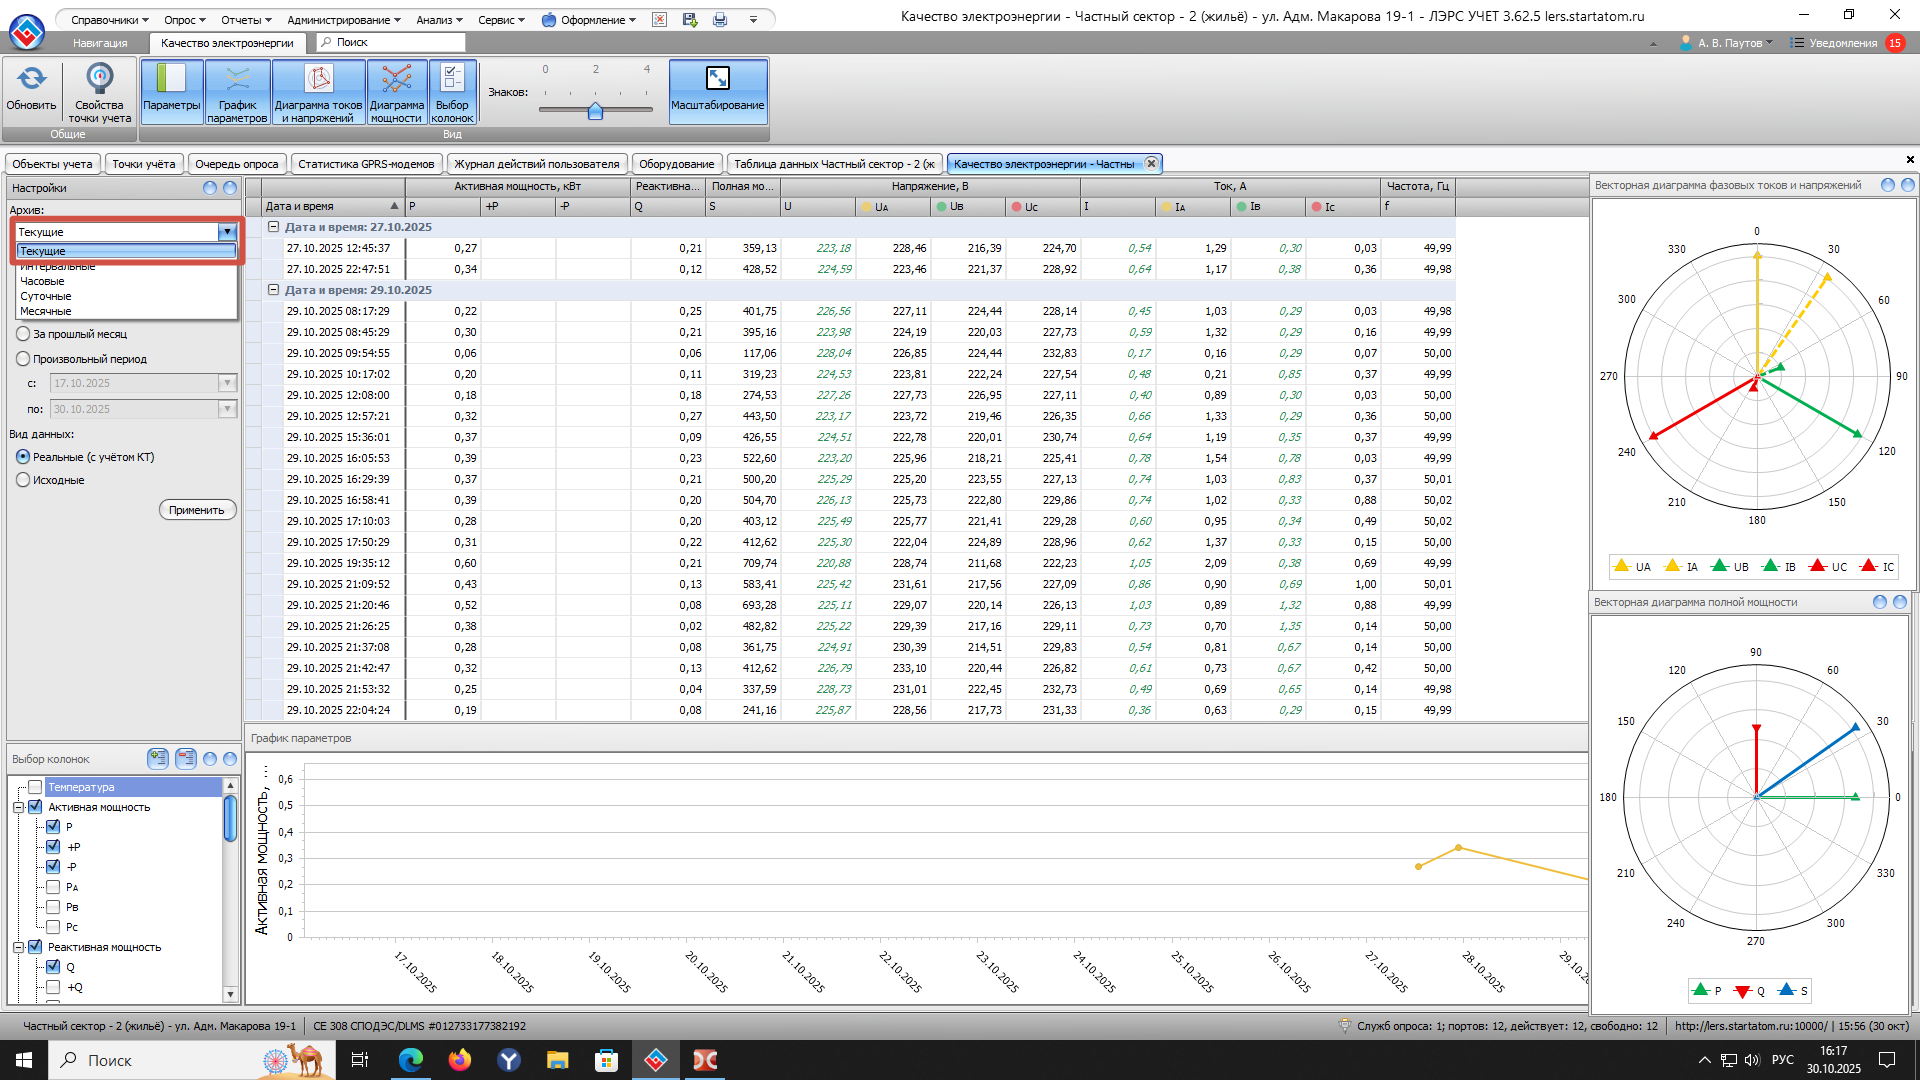Click the Масштабирование toolbar button

pos(717,90)
